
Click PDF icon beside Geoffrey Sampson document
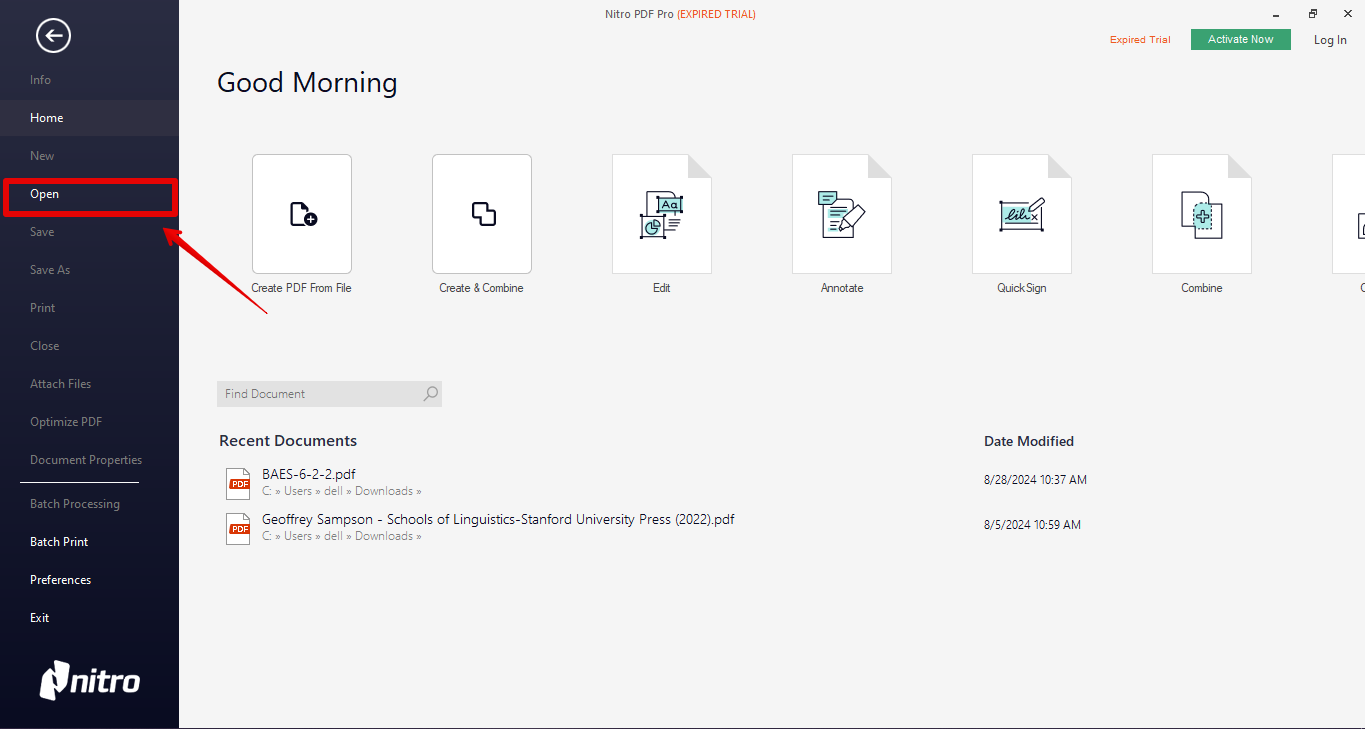pos(239,528)
